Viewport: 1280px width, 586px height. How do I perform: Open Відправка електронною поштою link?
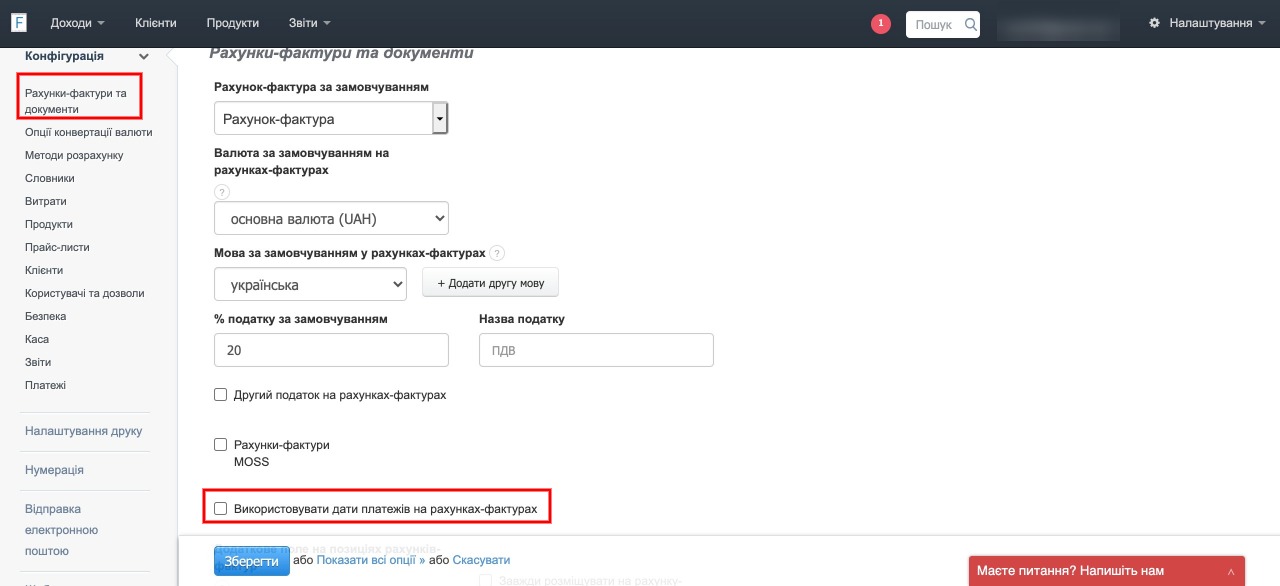(x=61, y=530)
